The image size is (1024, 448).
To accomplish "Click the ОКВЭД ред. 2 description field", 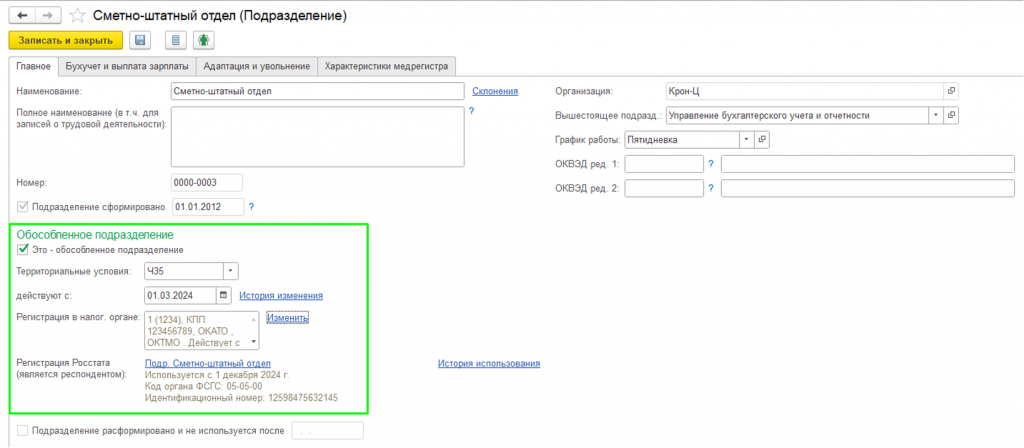I will pos(868,188).
